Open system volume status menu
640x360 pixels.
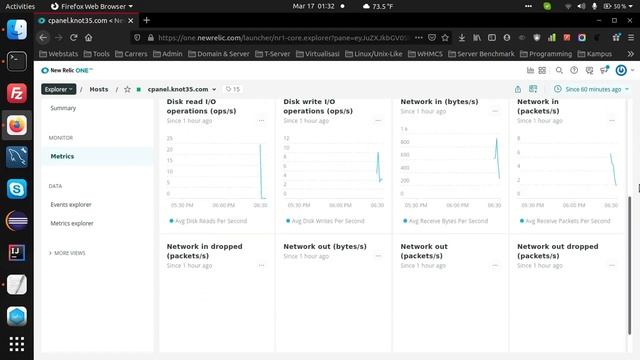[x=581, y=6]
